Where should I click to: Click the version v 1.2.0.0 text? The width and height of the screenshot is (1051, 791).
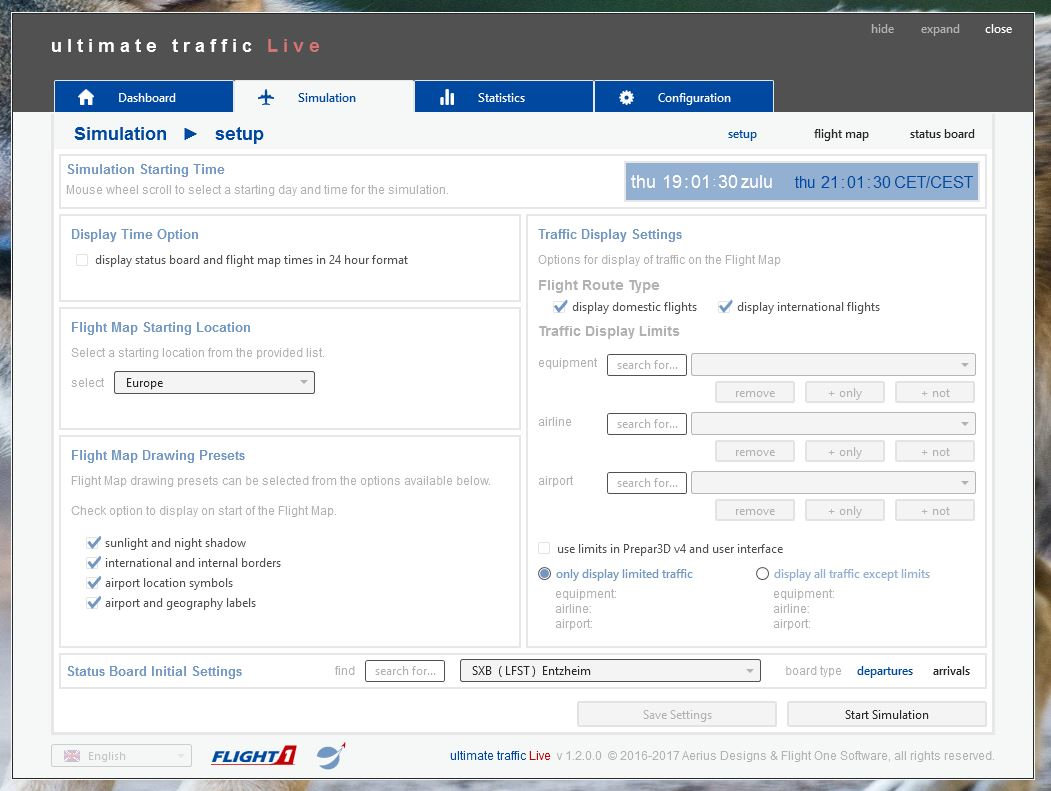[x=579, y=755]
